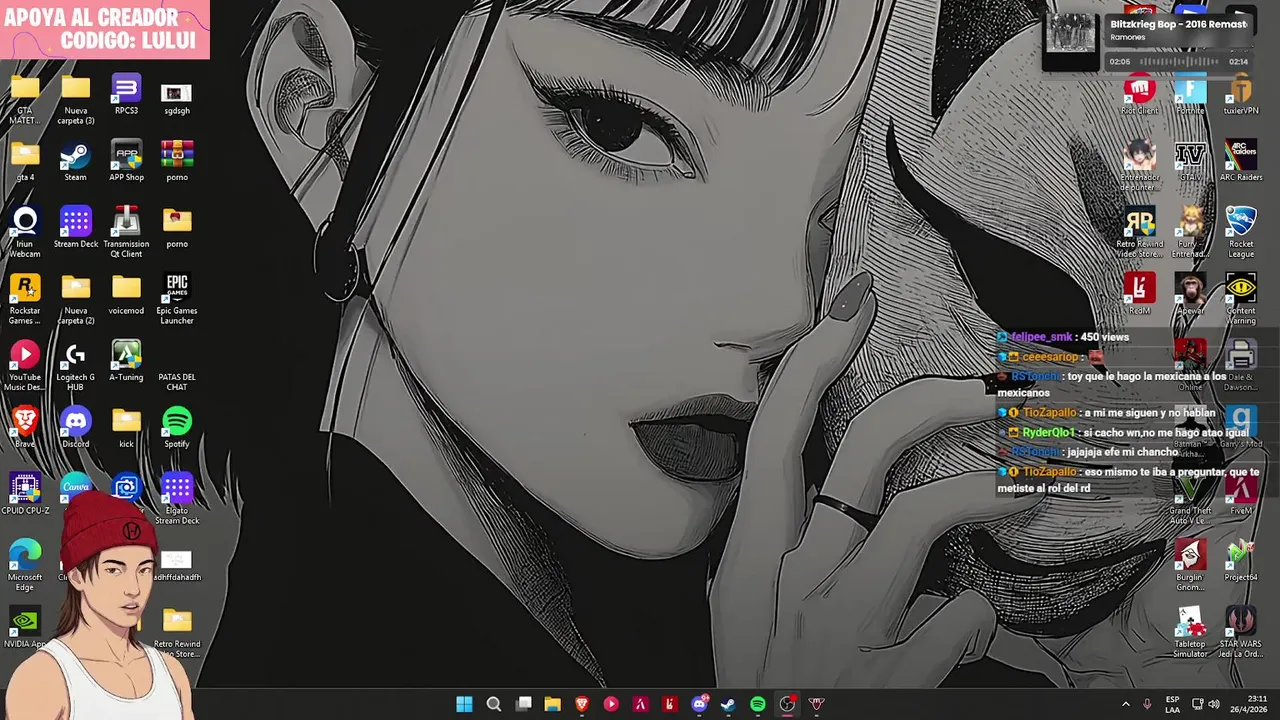Open YouTube Music Desktop shortcut
Viewport: 1280px width, 720px height.
tap(25, 368)
